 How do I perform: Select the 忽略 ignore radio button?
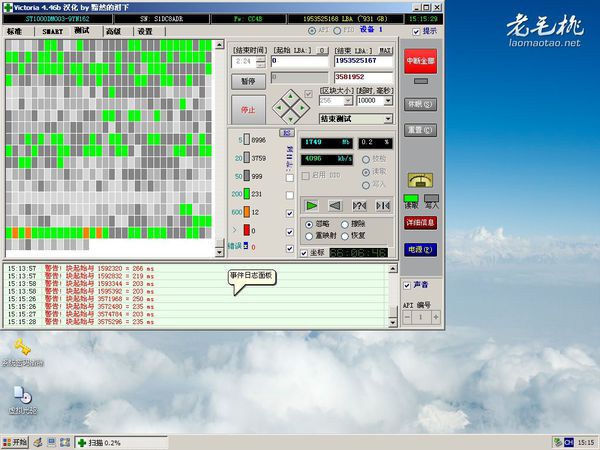[309, 224]
